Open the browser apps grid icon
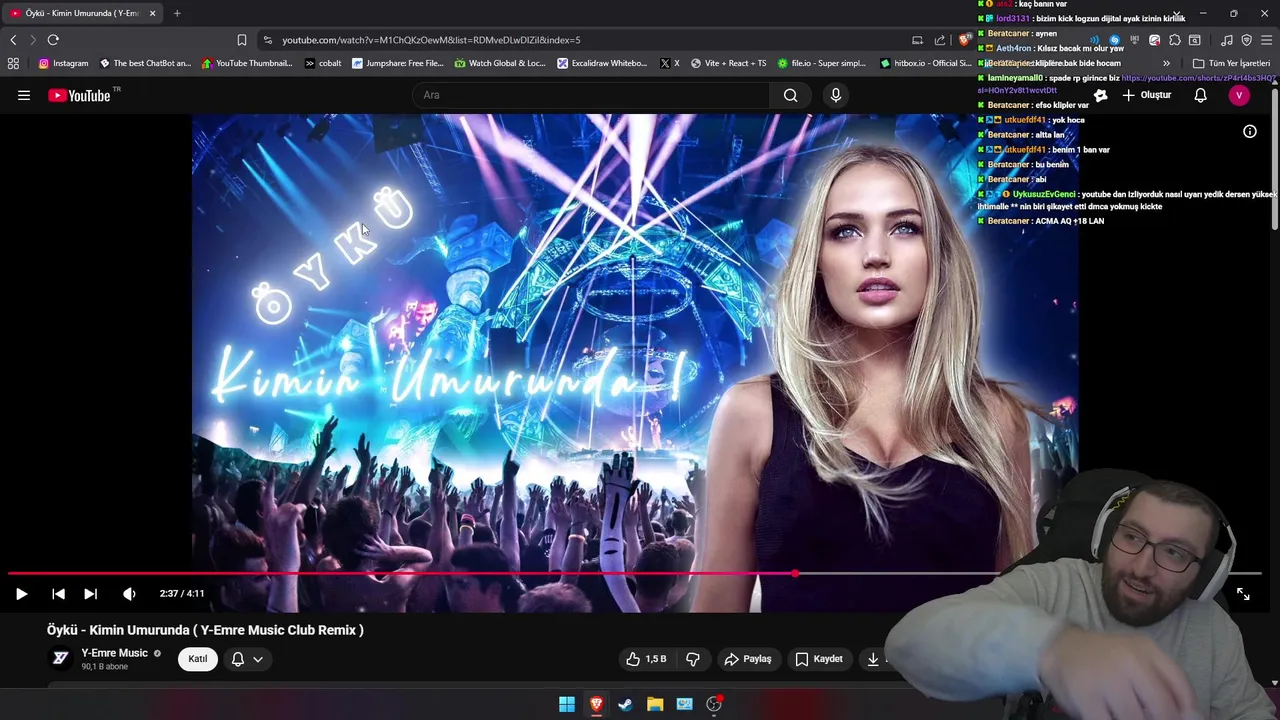Viewport: 1280px width, 720px height. point(13,63)
